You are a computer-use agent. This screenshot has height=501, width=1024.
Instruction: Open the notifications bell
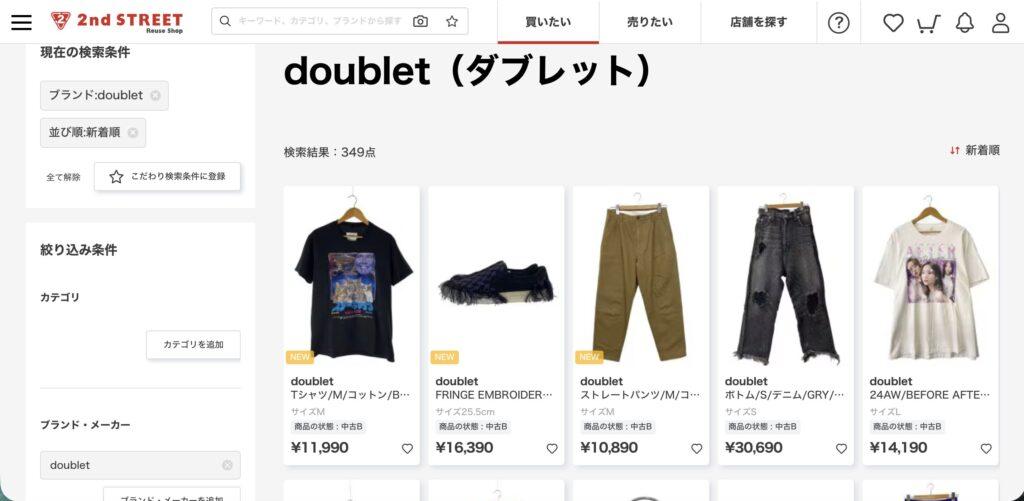(x=965, y=23)
